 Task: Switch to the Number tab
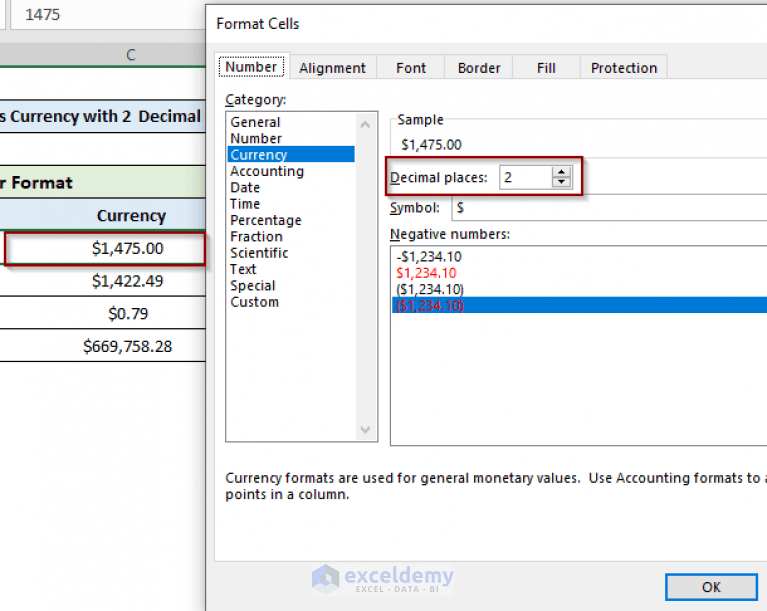[251, 67]
